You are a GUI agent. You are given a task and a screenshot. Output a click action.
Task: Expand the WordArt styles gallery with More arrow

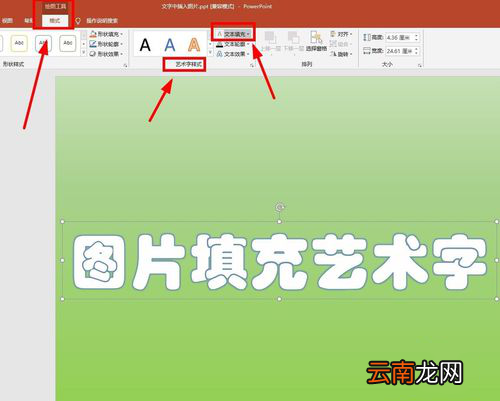pos(210,53)
